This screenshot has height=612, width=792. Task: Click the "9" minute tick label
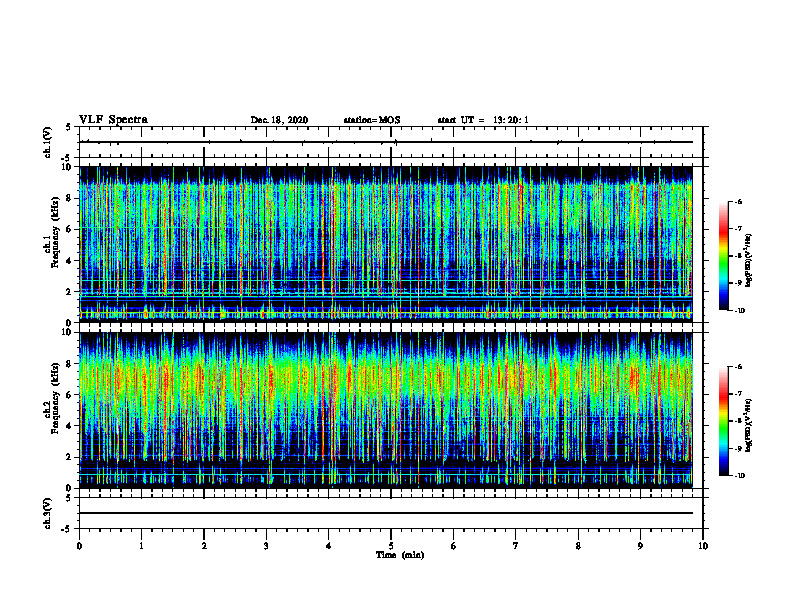(640, 546)
